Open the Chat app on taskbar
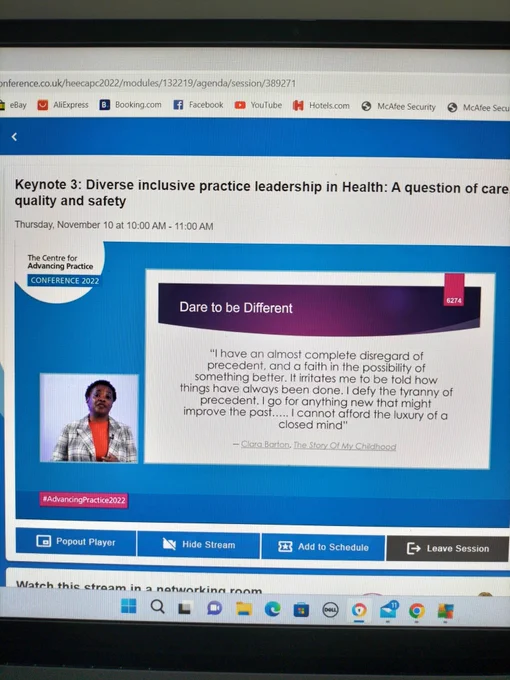Screen dimensions: 510x680 214,608
